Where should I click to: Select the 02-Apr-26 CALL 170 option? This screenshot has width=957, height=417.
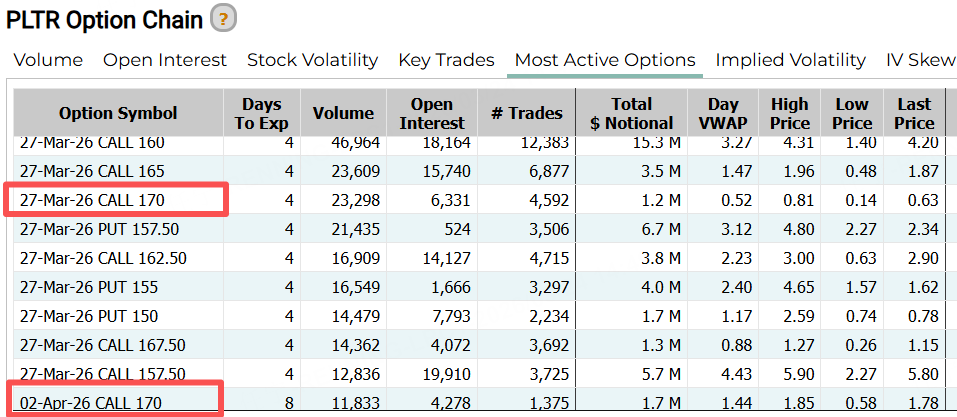pos(90,403)
